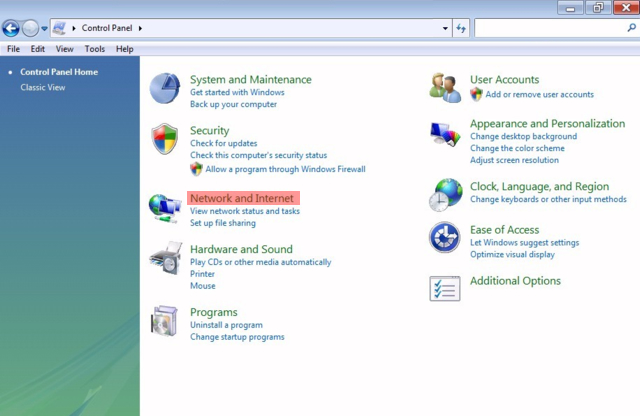Open the Programs category heading
The image size is (640, 416).
point(213,312)
